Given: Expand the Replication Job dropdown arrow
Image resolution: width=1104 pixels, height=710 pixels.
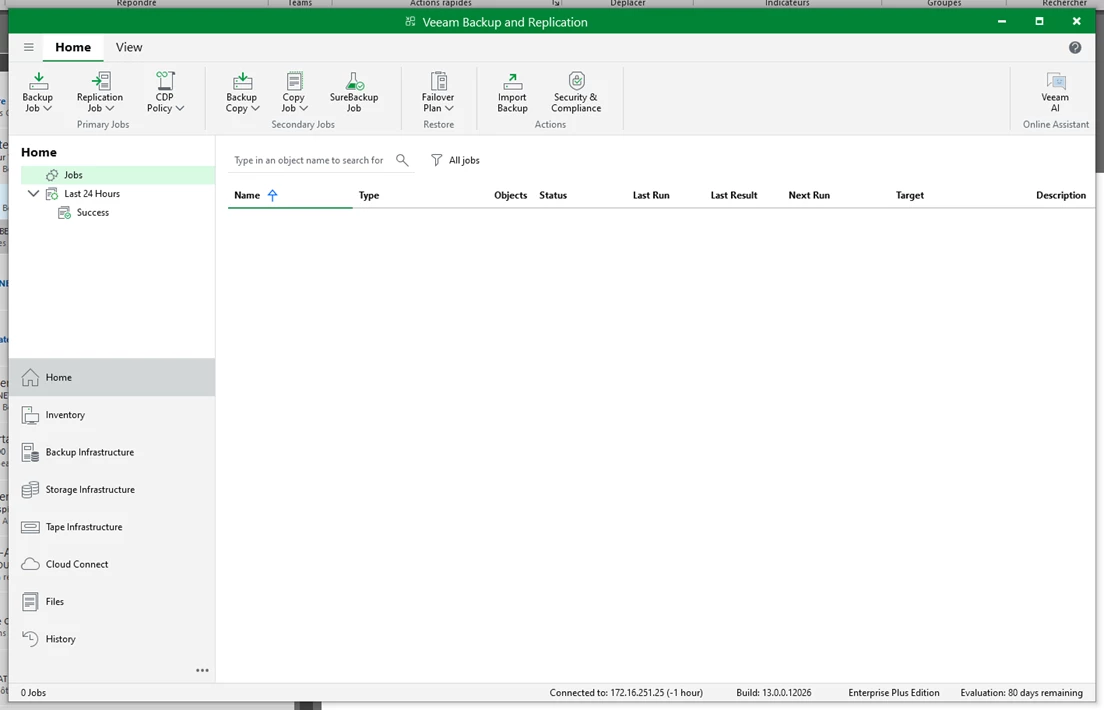Looking at the screenshot, I should pyautogui.click(x=109, y=108).
